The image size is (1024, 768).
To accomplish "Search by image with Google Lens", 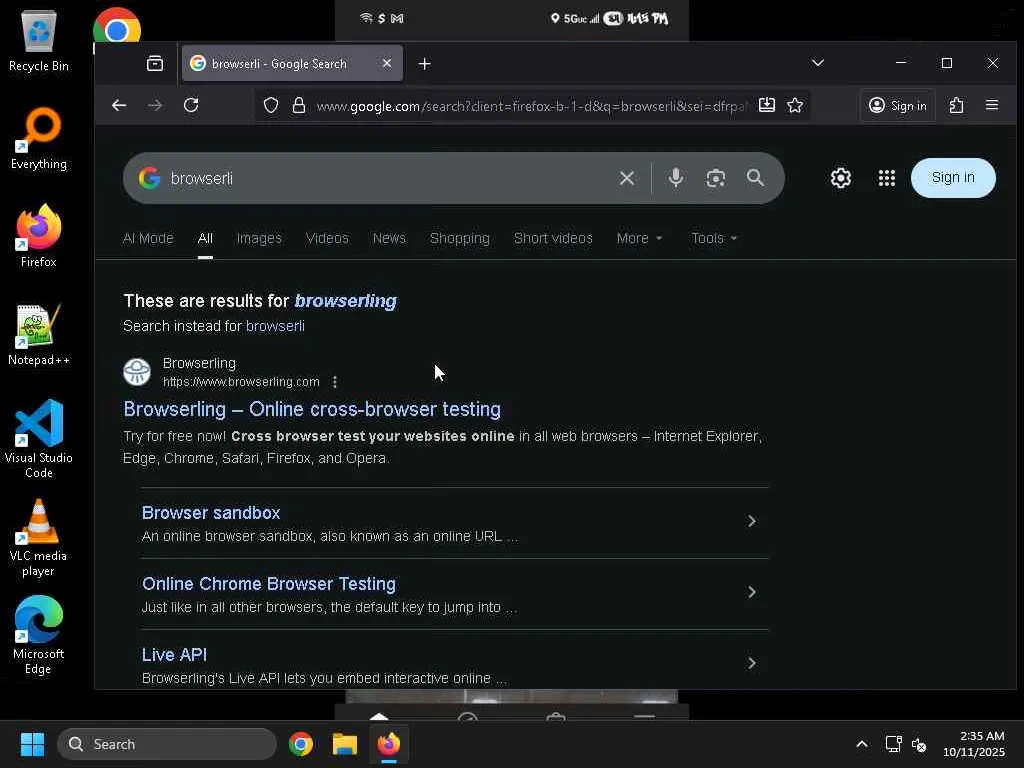I will coord(716,178).
